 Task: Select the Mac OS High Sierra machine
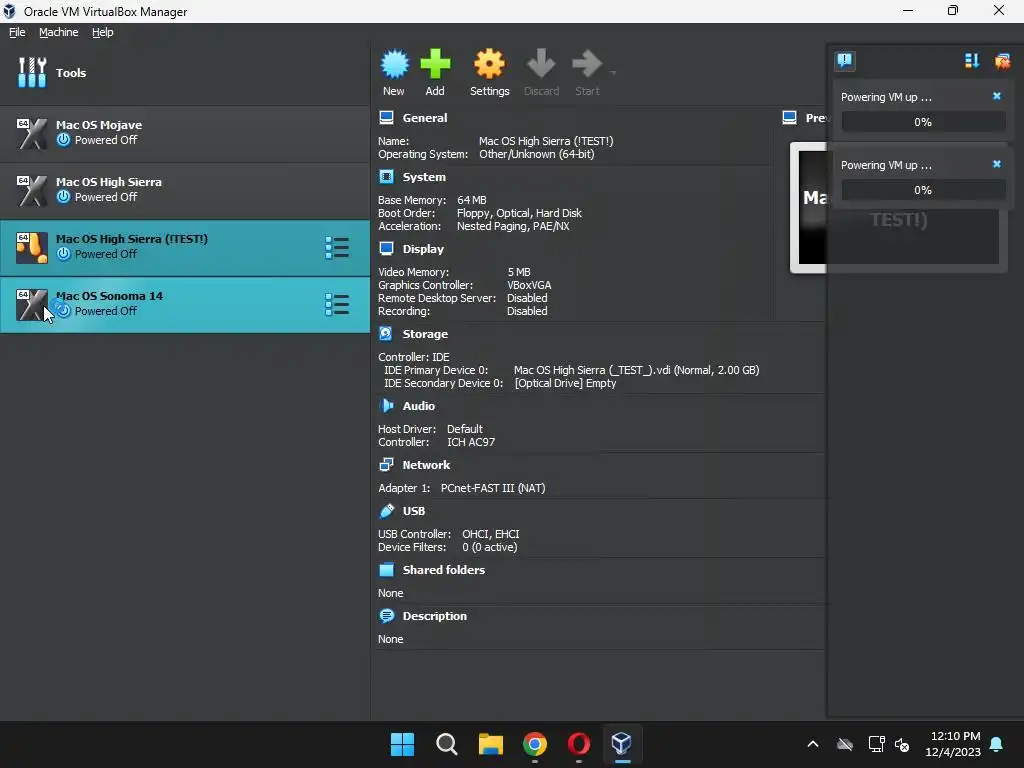pos(185,190)
